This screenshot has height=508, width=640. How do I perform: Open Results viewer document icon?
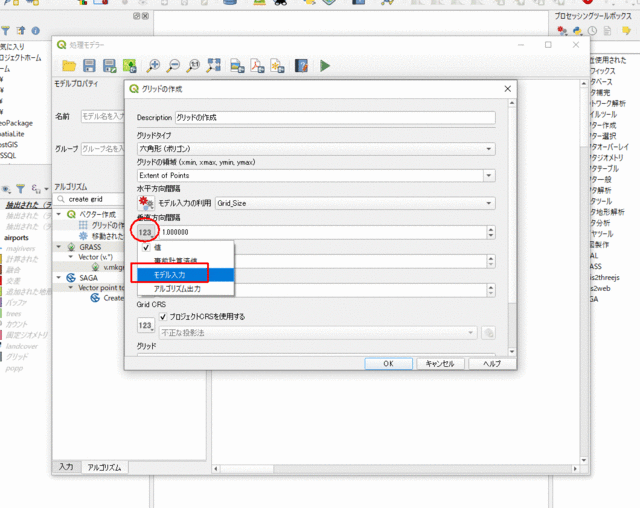pos(607,31)
